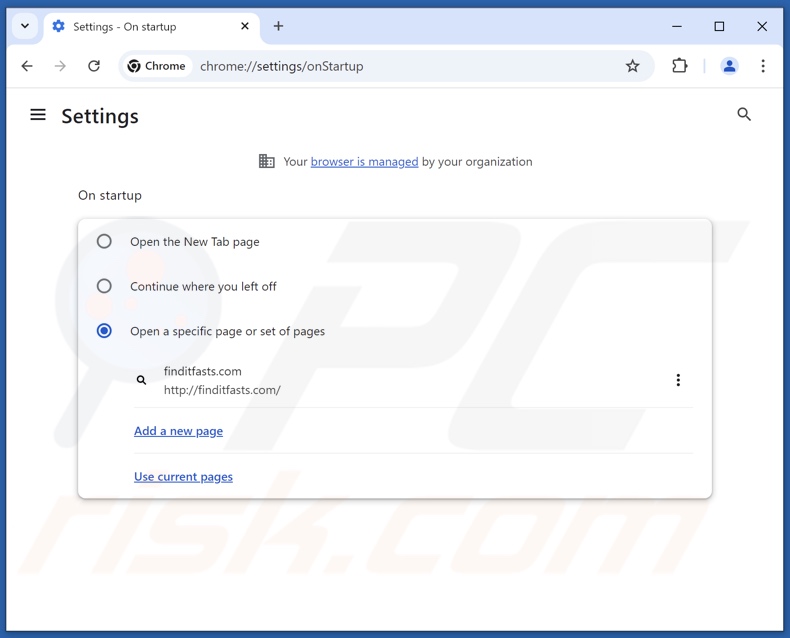Screen dimensions: 790x638
Task: Go back to previous page
Action: [x=27, y=66]
